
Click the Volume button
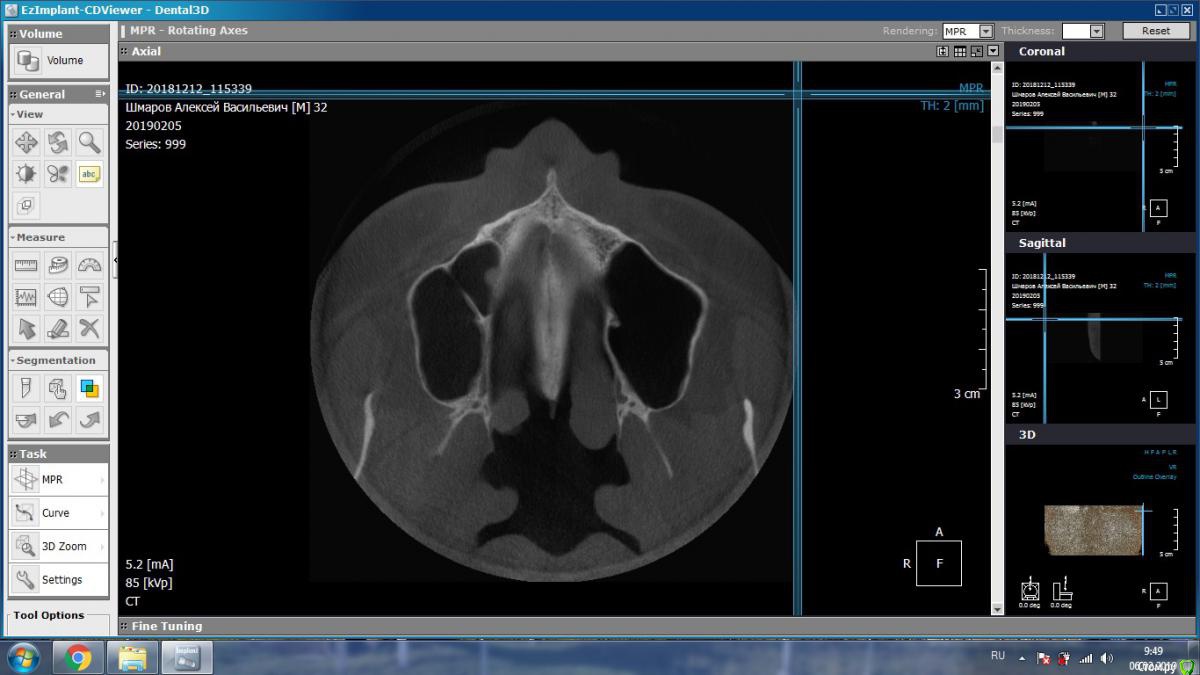50,61
